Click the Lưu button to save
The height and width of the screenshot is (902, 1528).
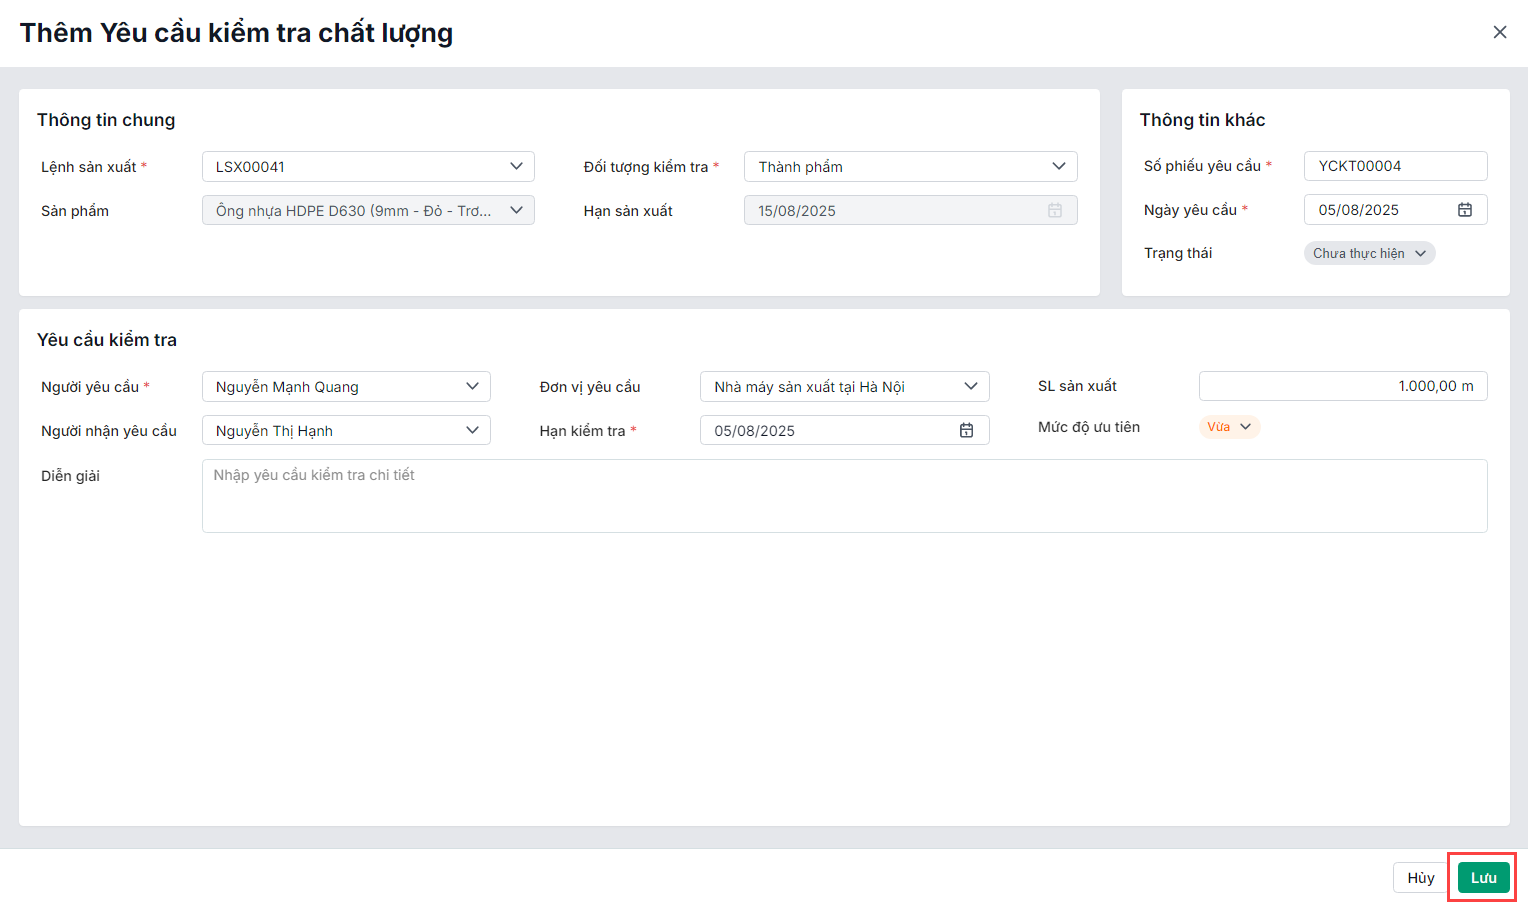click(1483, 878)
